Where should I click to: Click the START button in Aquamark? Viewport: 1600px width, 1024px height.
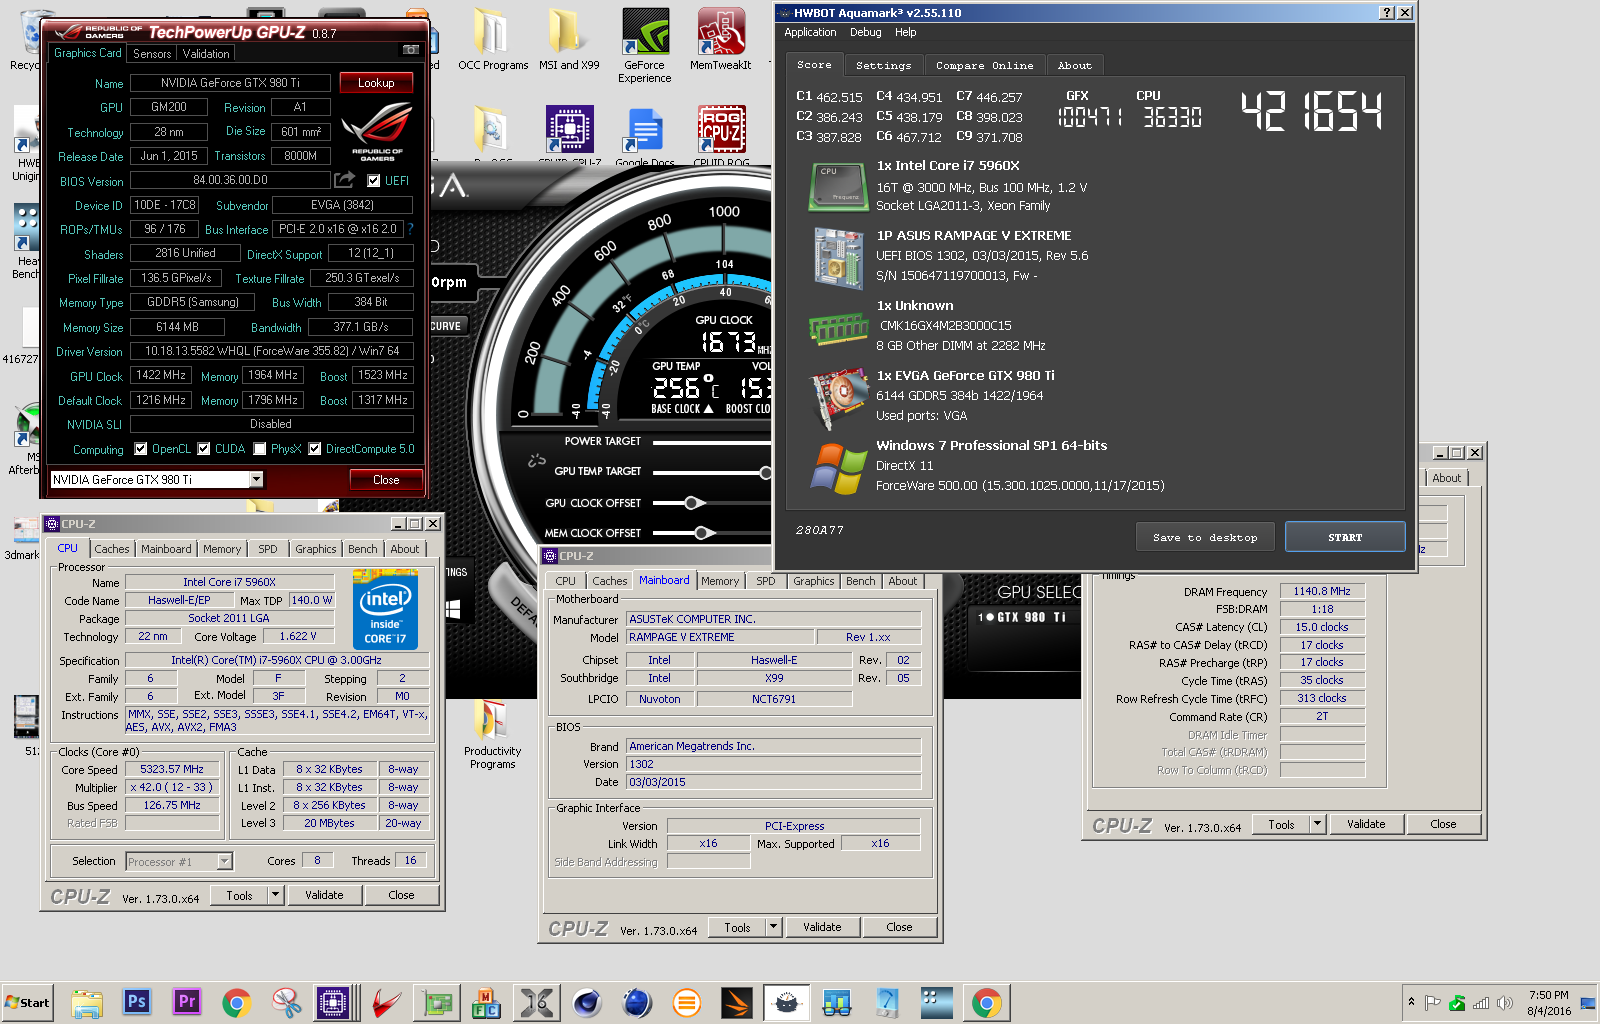click(1345, 537)
